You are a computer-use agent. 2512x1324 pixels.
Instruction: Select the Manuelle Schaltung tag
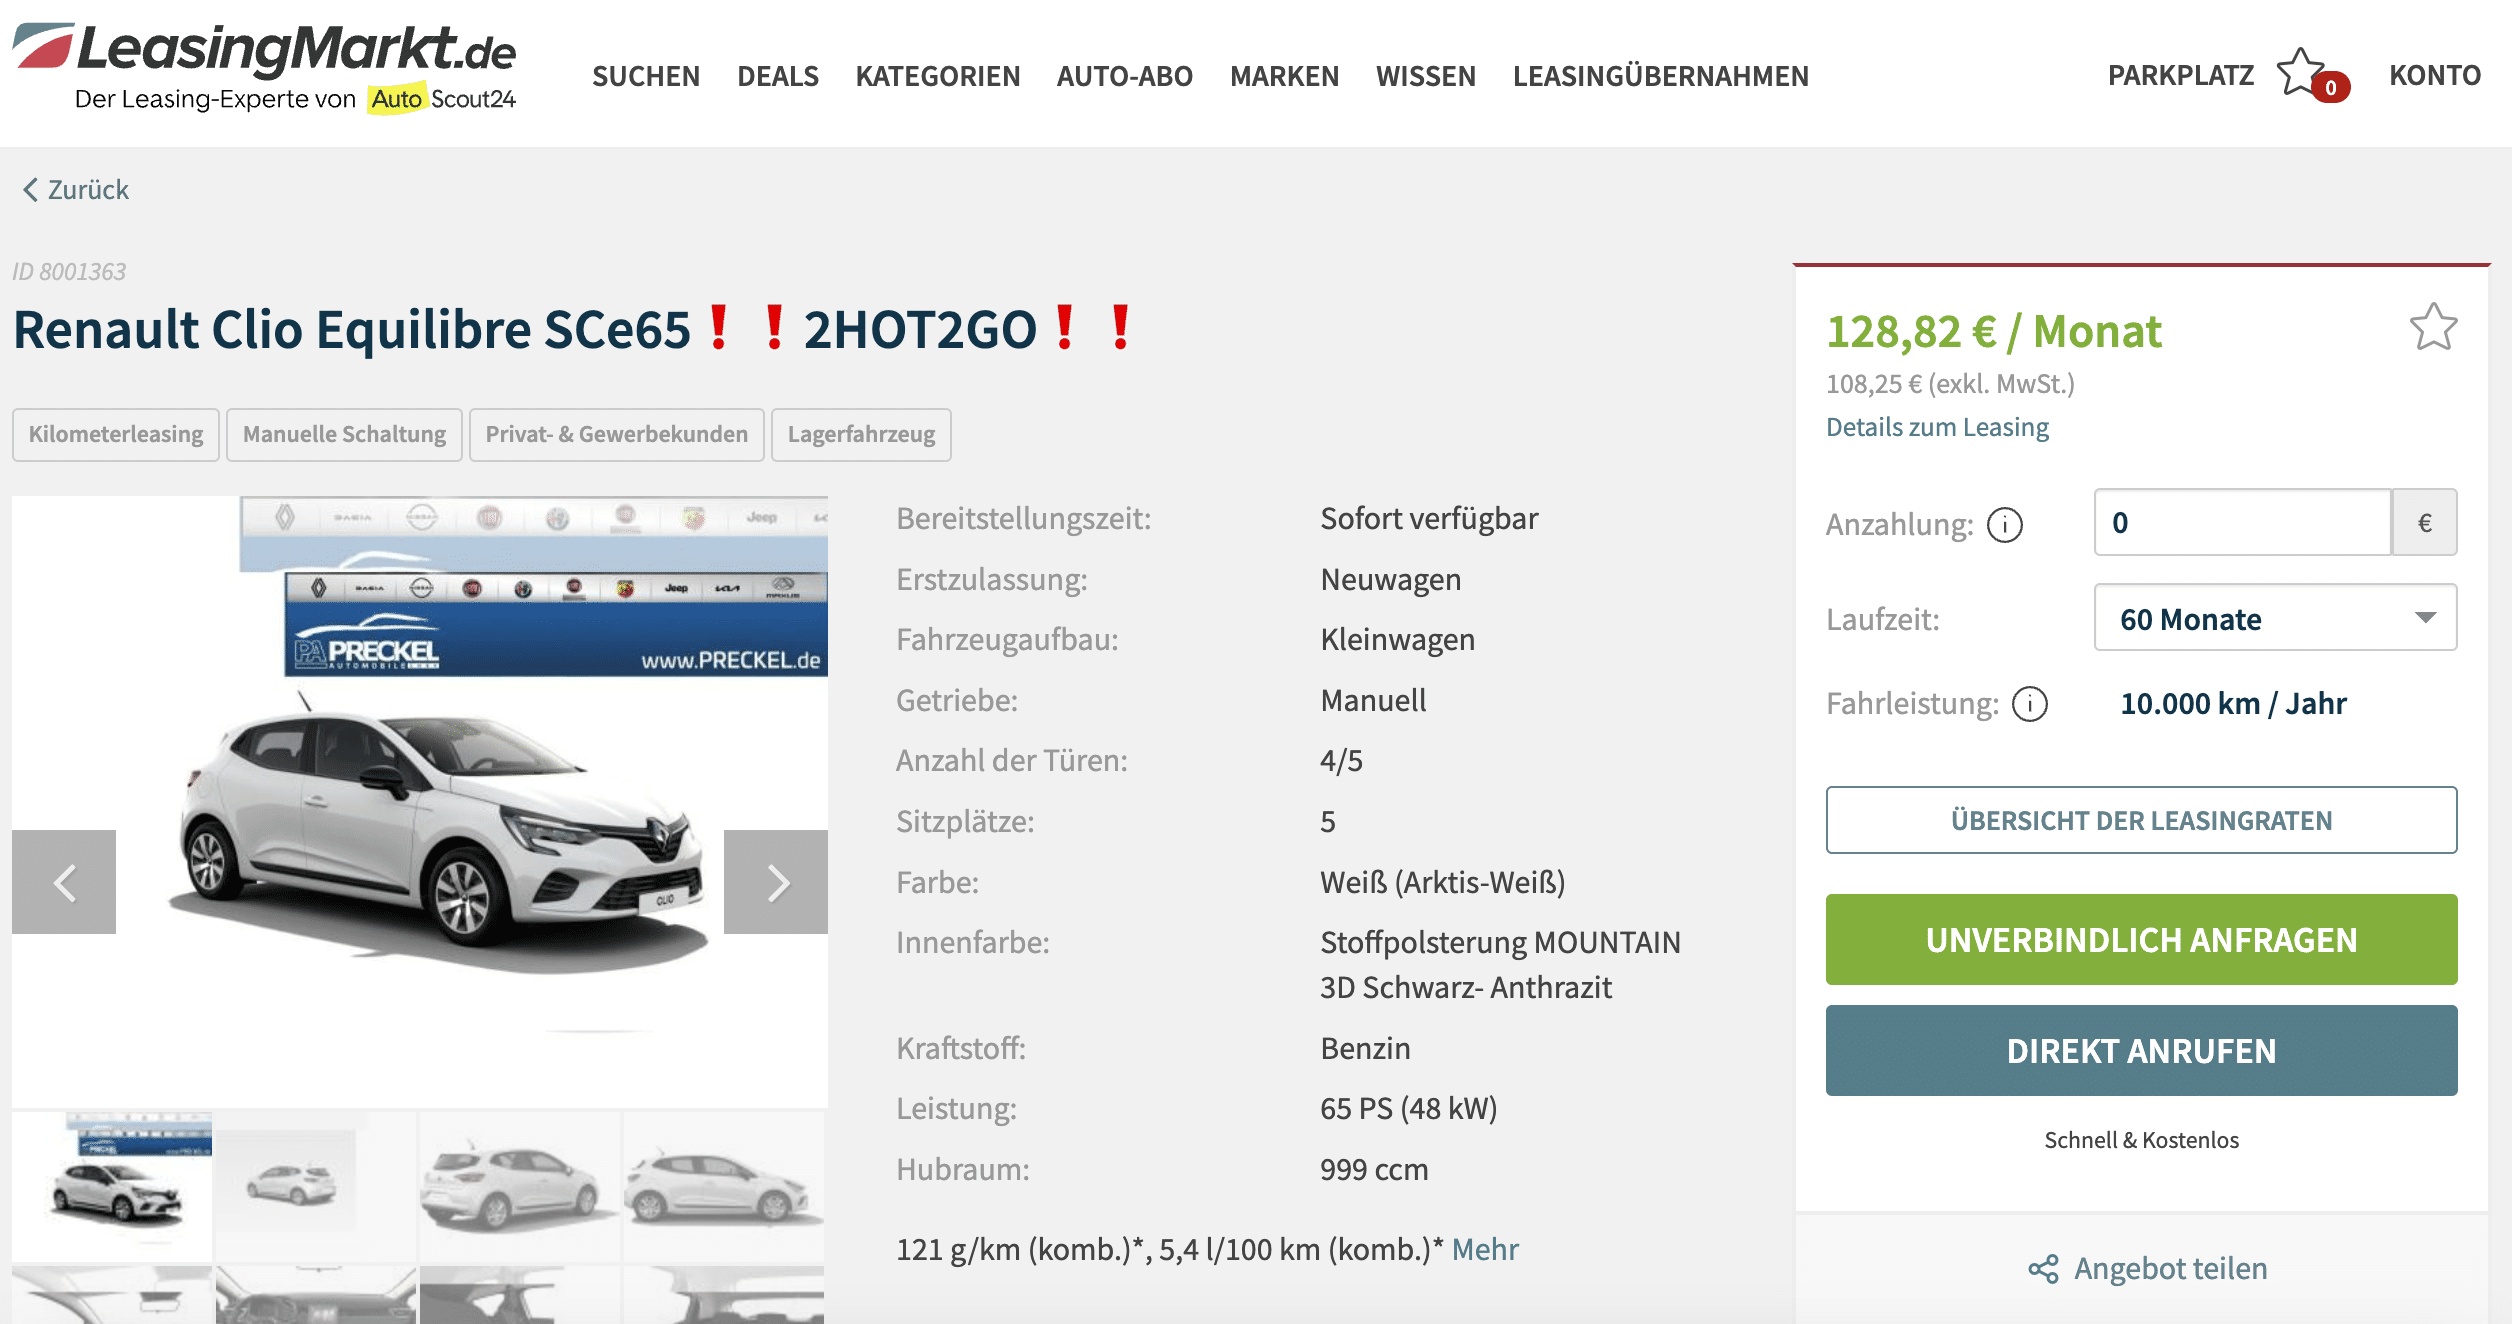[x=344, y=434]
